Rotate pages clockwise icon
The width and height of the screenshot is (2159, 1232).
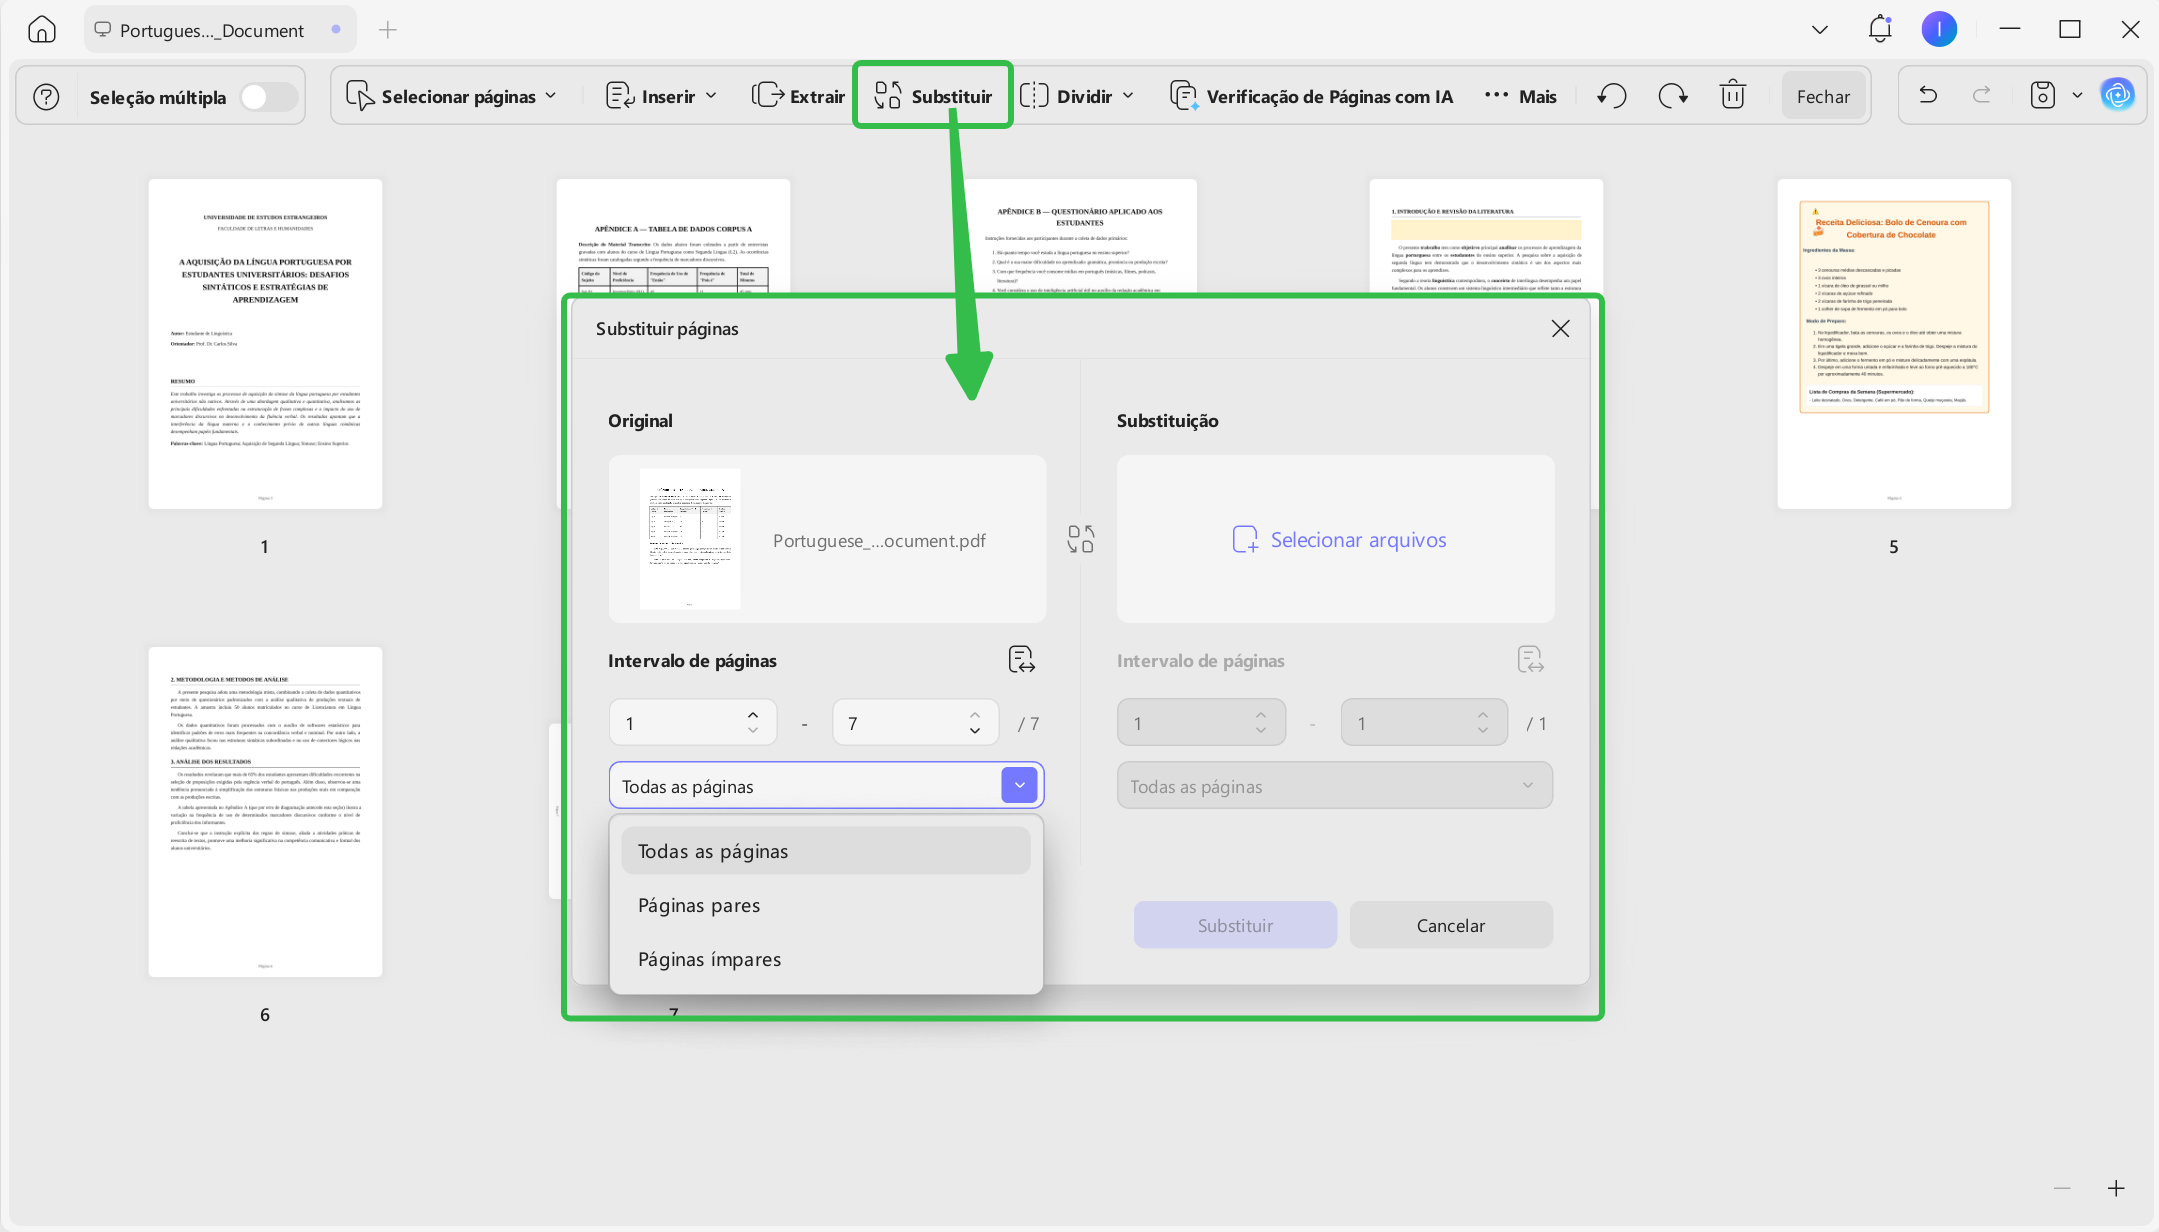[x=1673, y=96]
